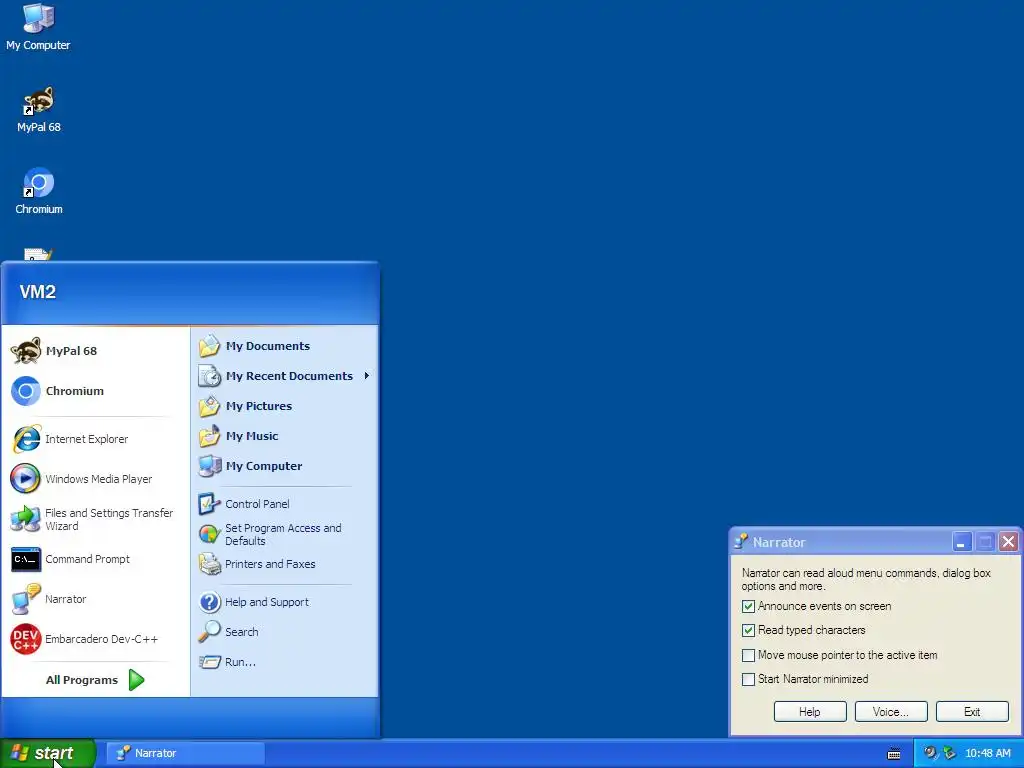Open the Printers and Faxes icon
The image size is (1024, 768).
click(x=210, y=564)
